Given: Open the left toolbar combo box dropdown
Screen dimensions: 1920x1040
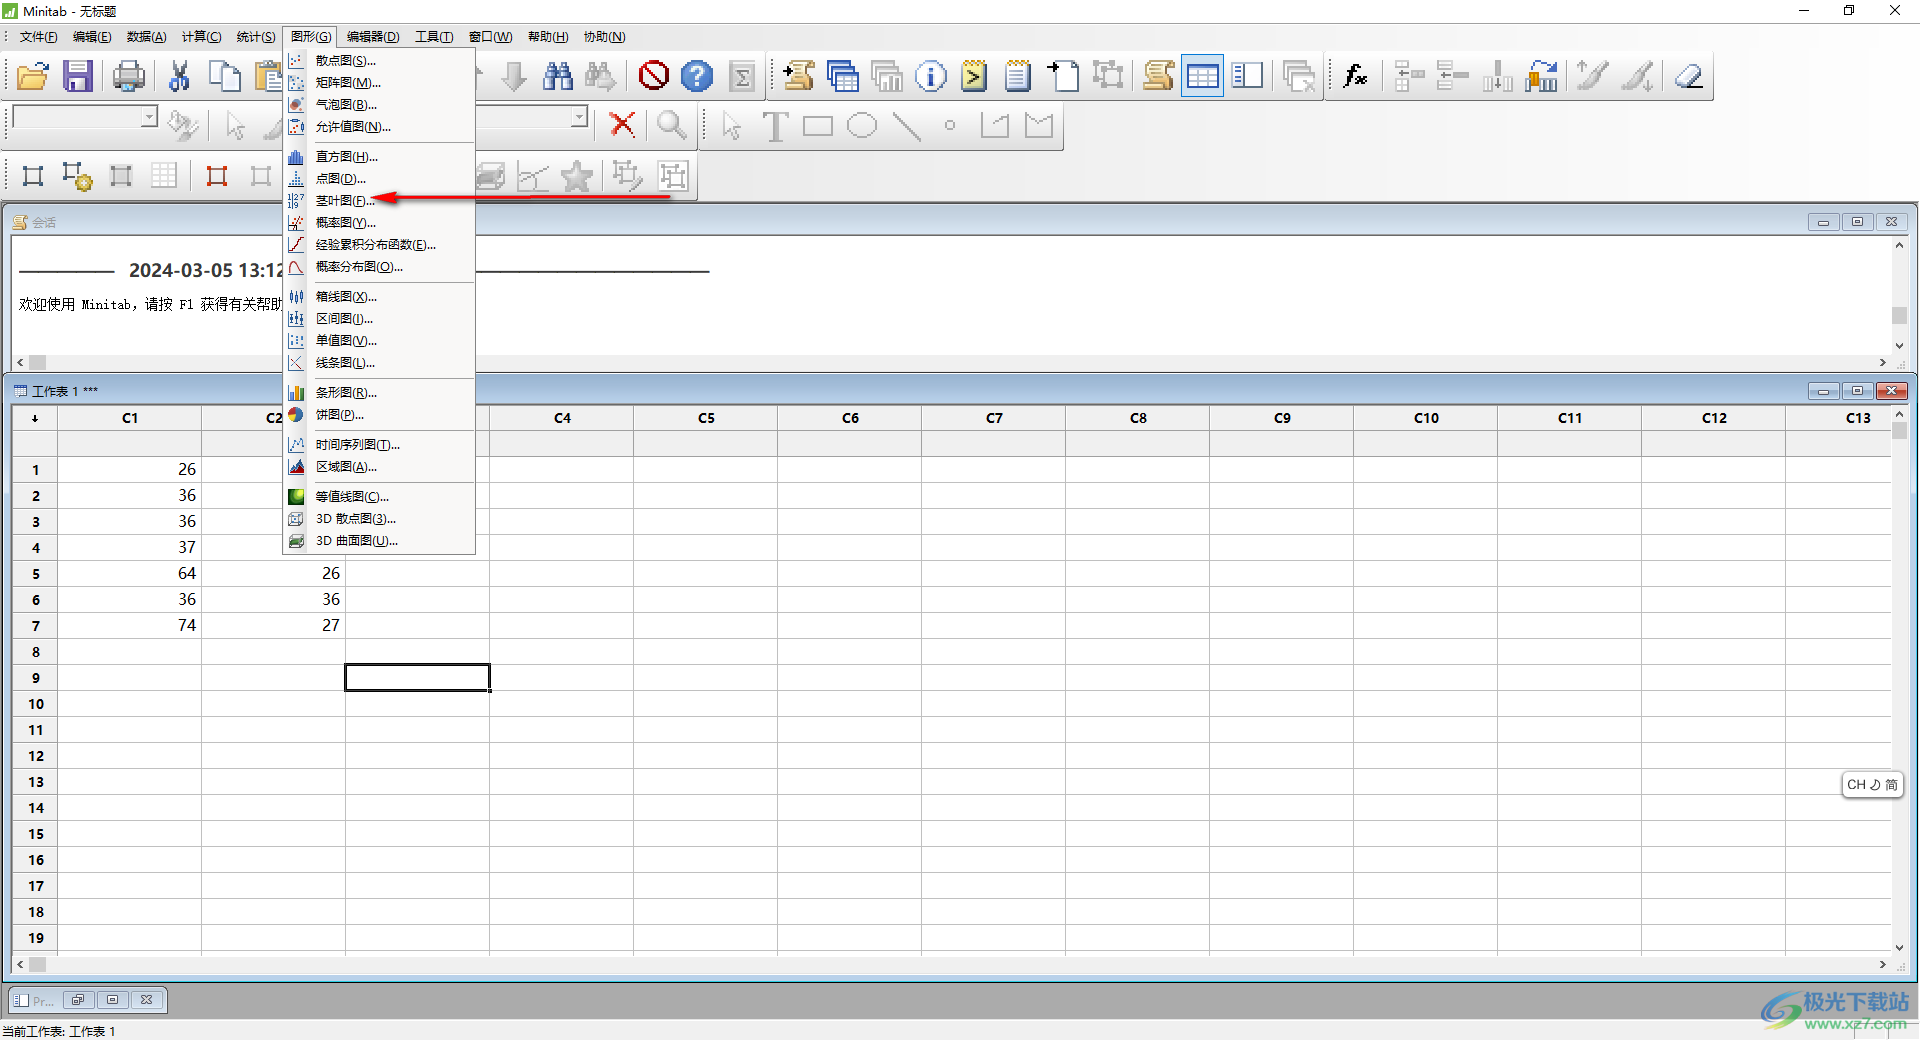Looking at the screenshot, I should pyautogui.click(x=149, y=117).
